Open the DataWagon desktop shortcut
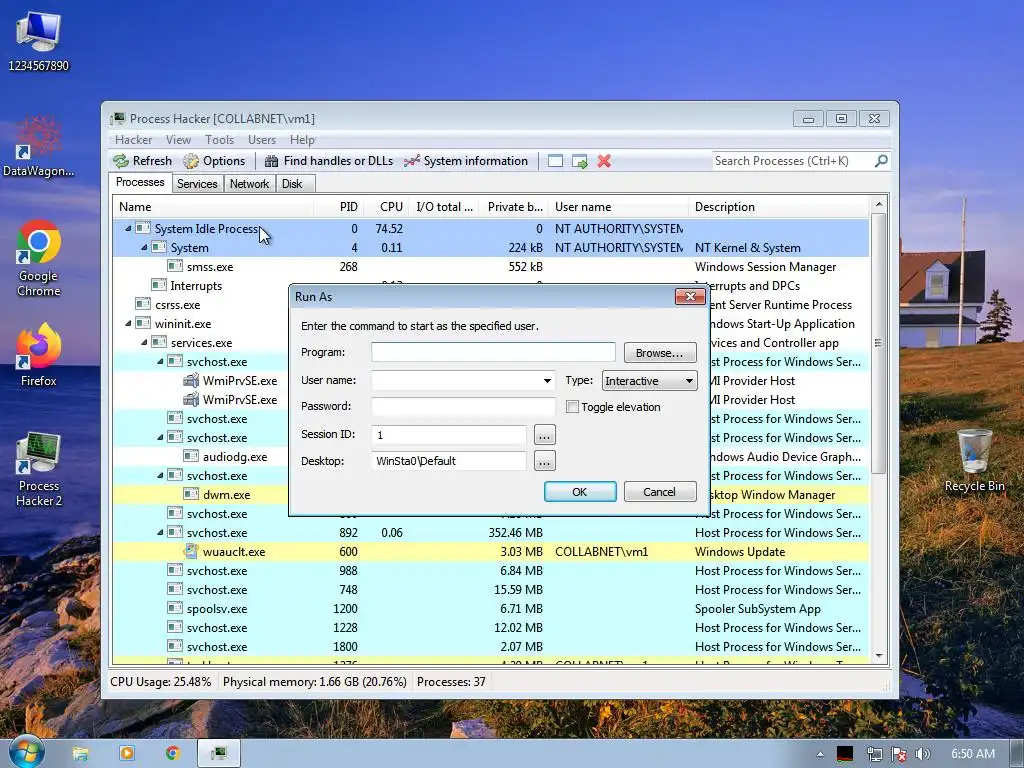This screenshot has height=768, width=1024. point(38,146)
